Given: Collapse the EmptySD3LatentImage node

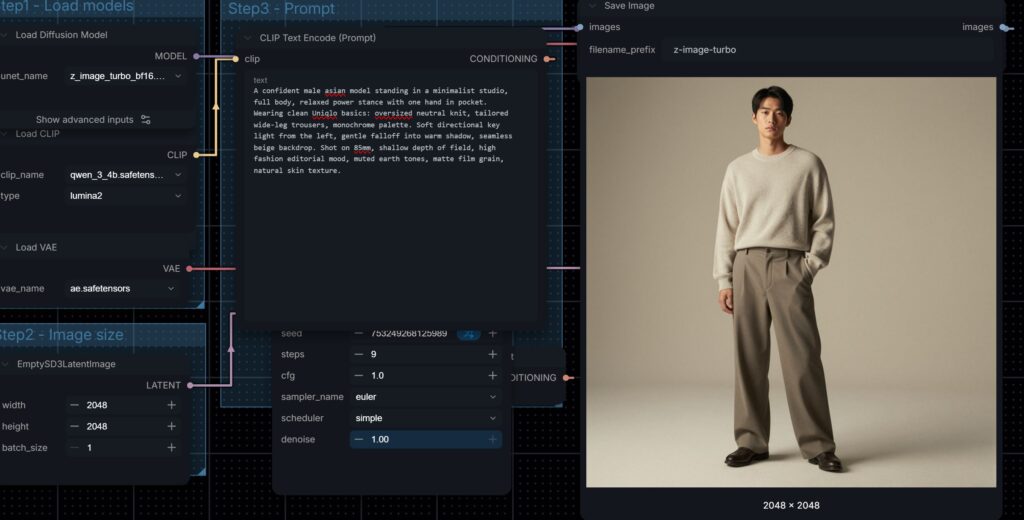Looking at the screenshot, I should [5, 364].
